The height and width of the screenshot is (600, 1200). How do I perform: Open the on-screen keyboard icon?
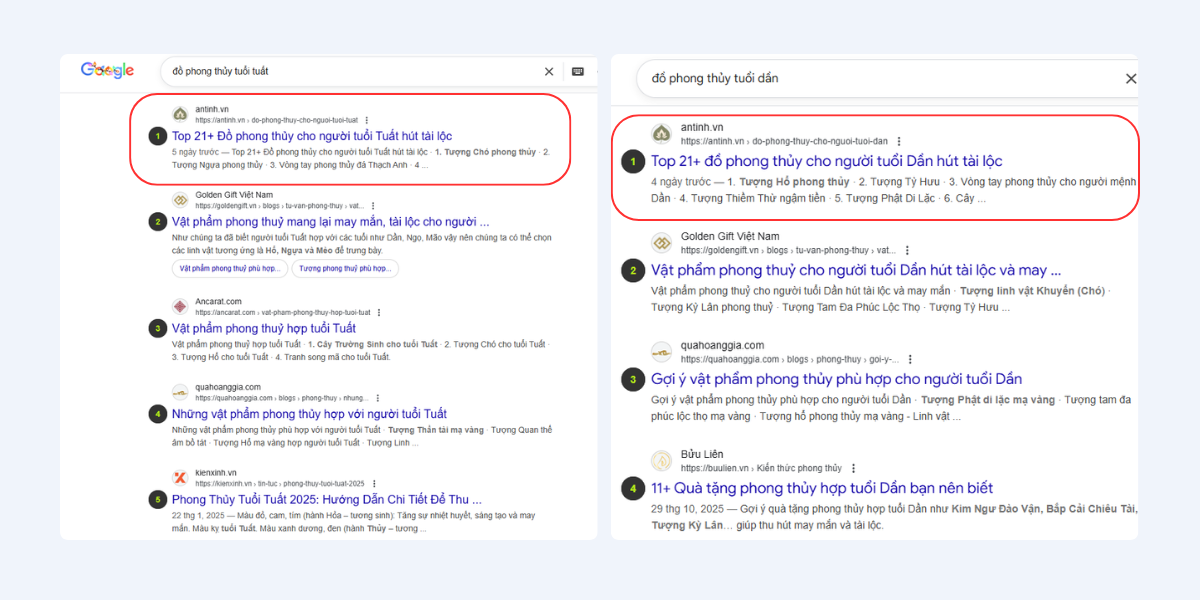[578, 71]
